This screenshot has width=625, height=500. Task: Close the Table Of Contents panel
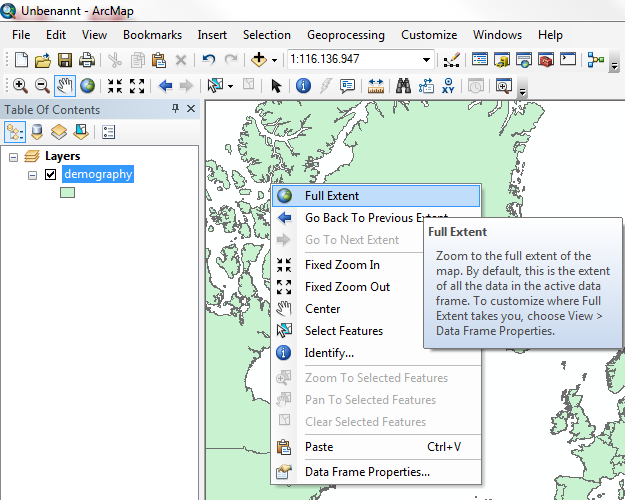191,108
